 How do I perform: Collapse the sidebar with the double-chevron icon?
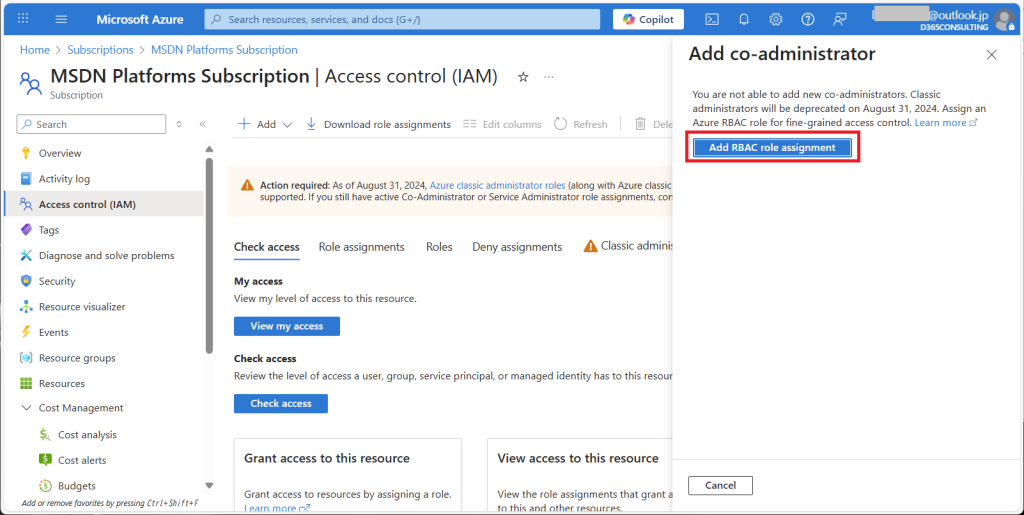[203, 124]
